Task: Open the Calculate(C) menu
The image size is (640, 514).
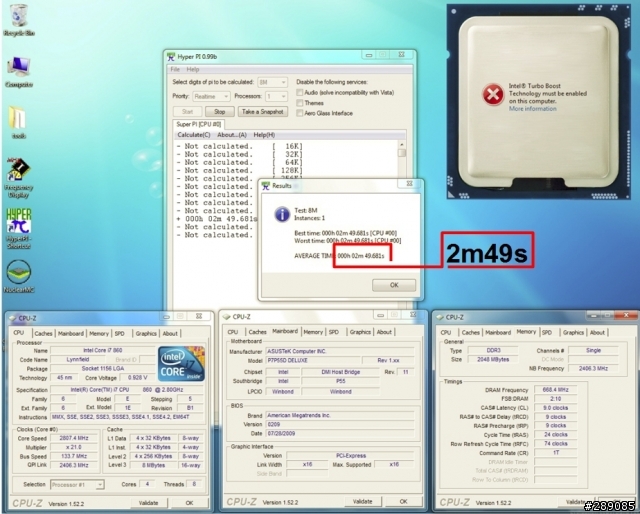Action: click(194, 135)
